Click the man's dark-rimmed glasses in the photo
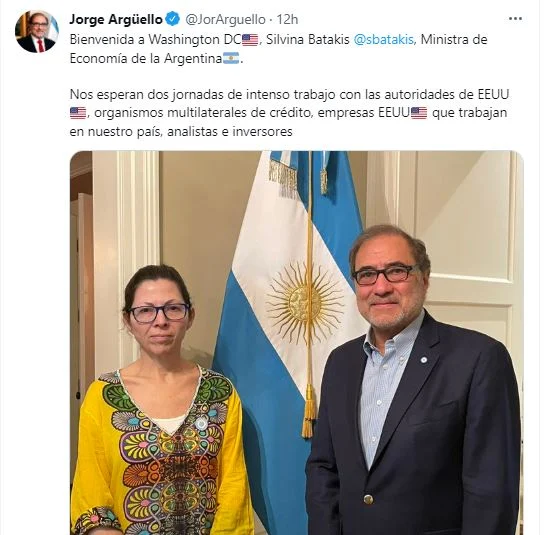The image size is (546, 535). point(384,273)
